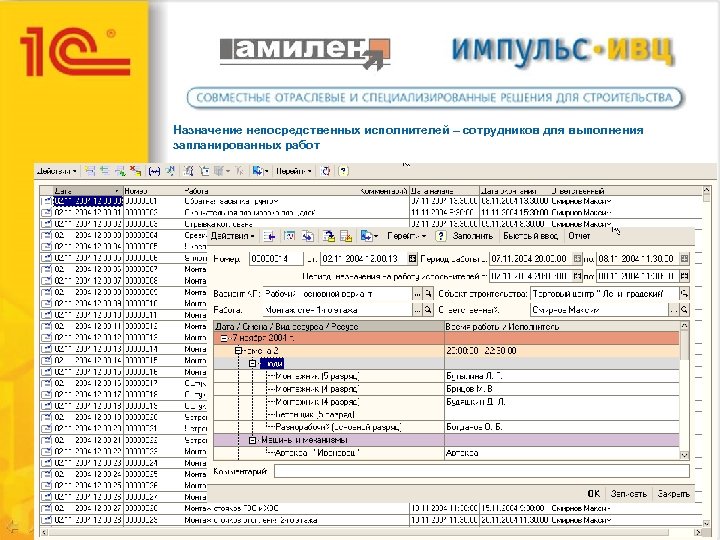Screen dimensions: 720x540
Task: Click the Номер input field
Action: click(x=276, y=259)
